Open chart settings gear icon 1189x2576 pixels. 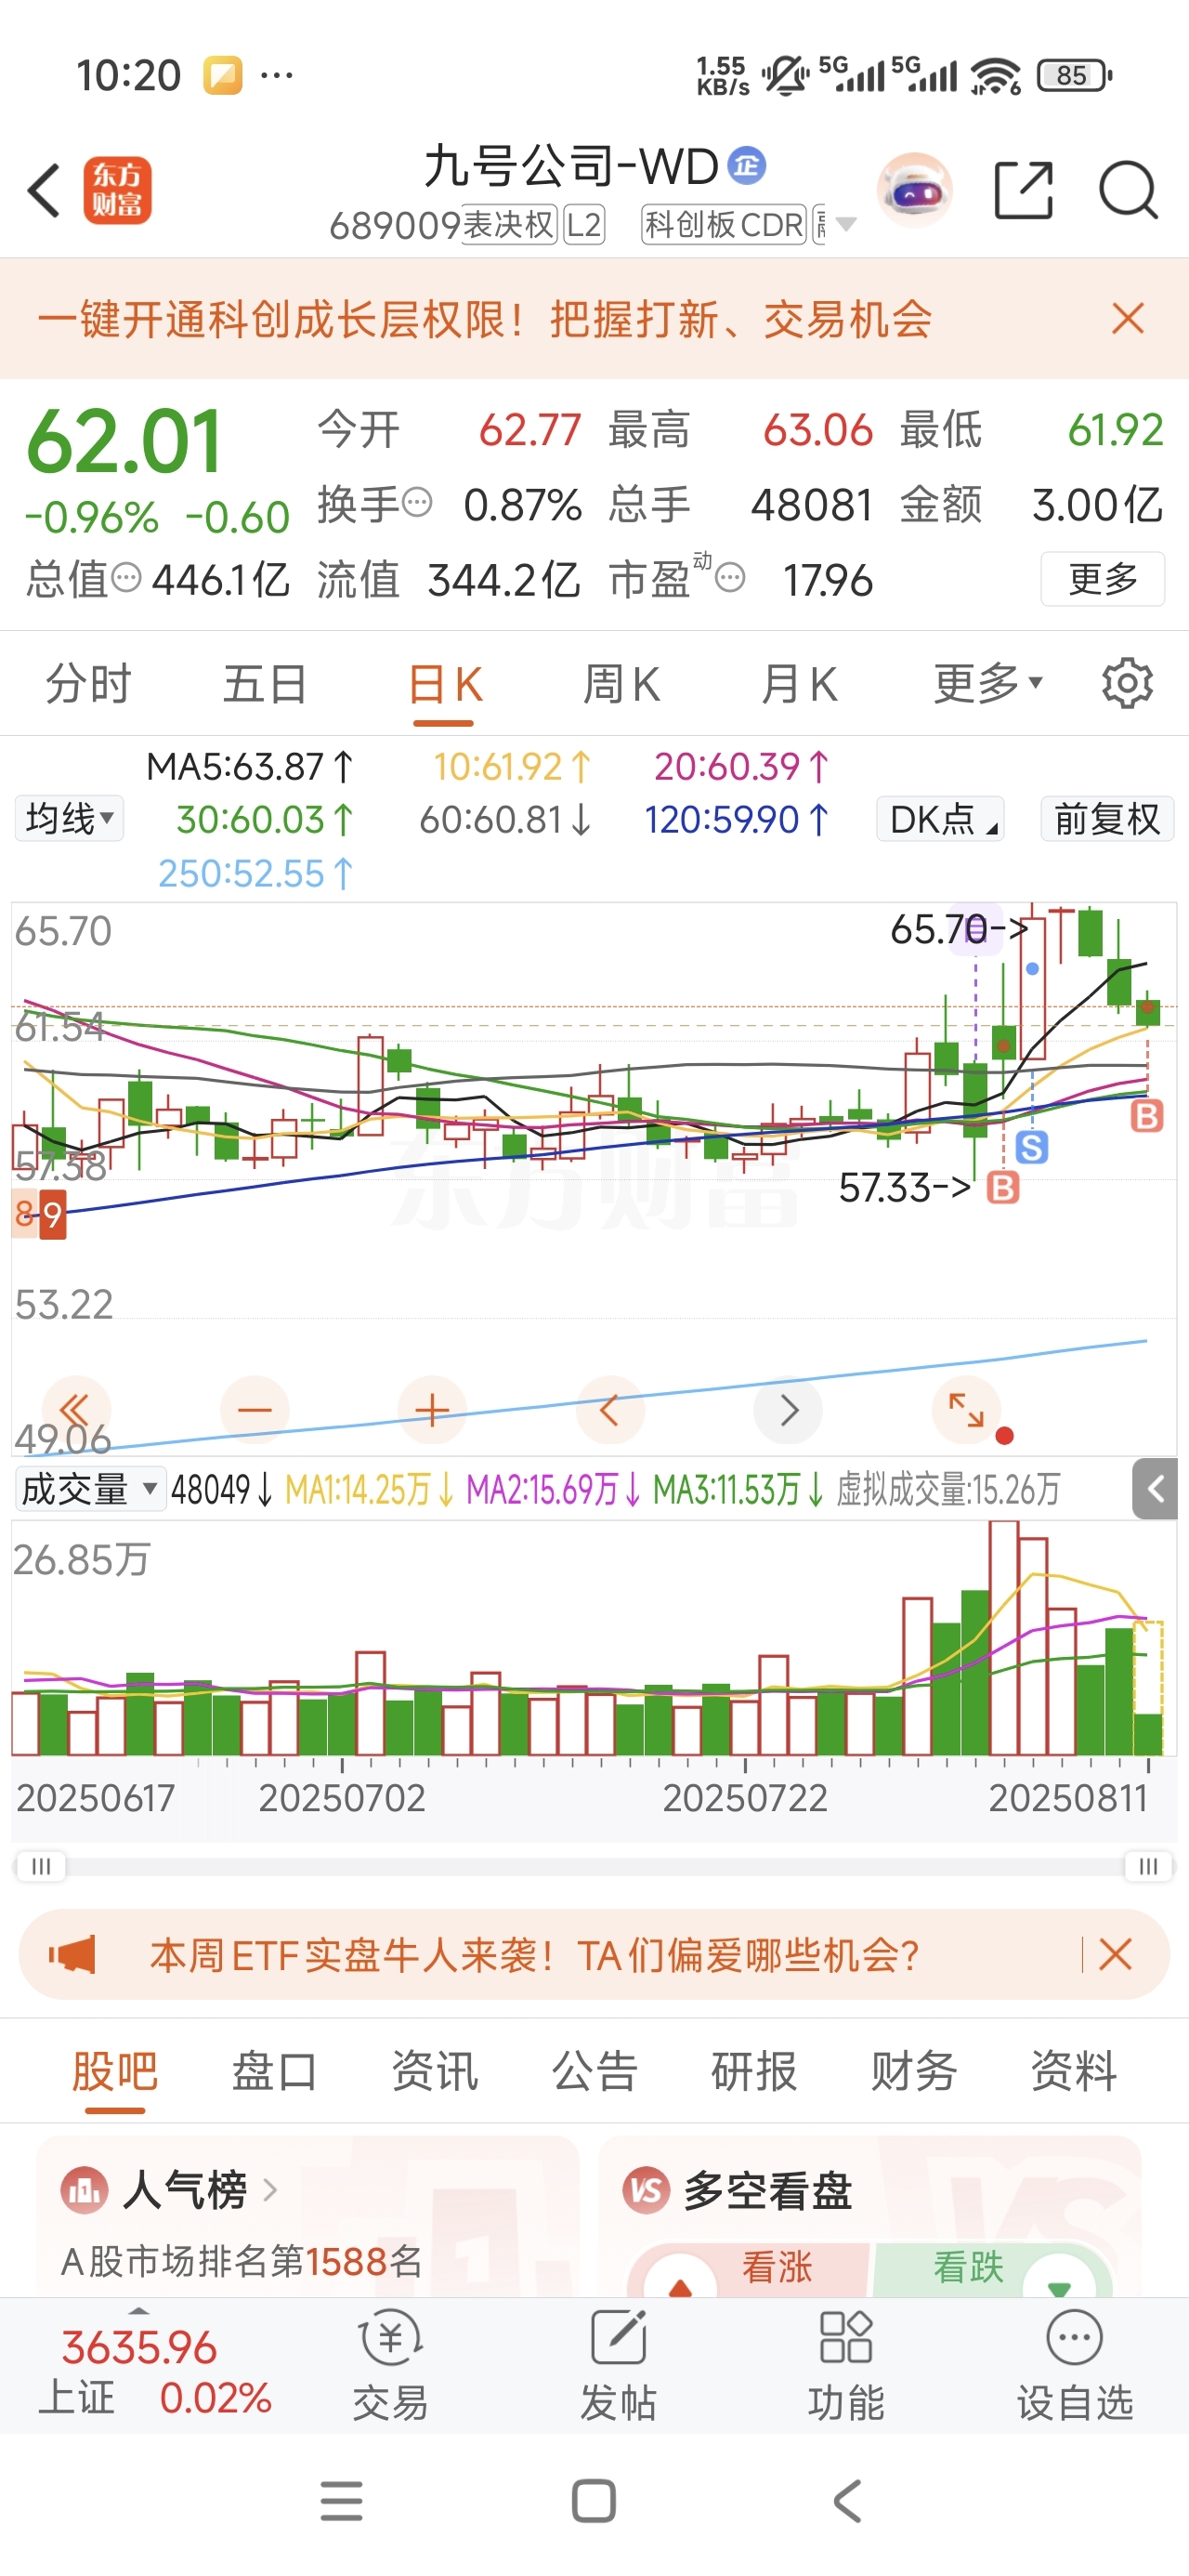[1127, 684]
